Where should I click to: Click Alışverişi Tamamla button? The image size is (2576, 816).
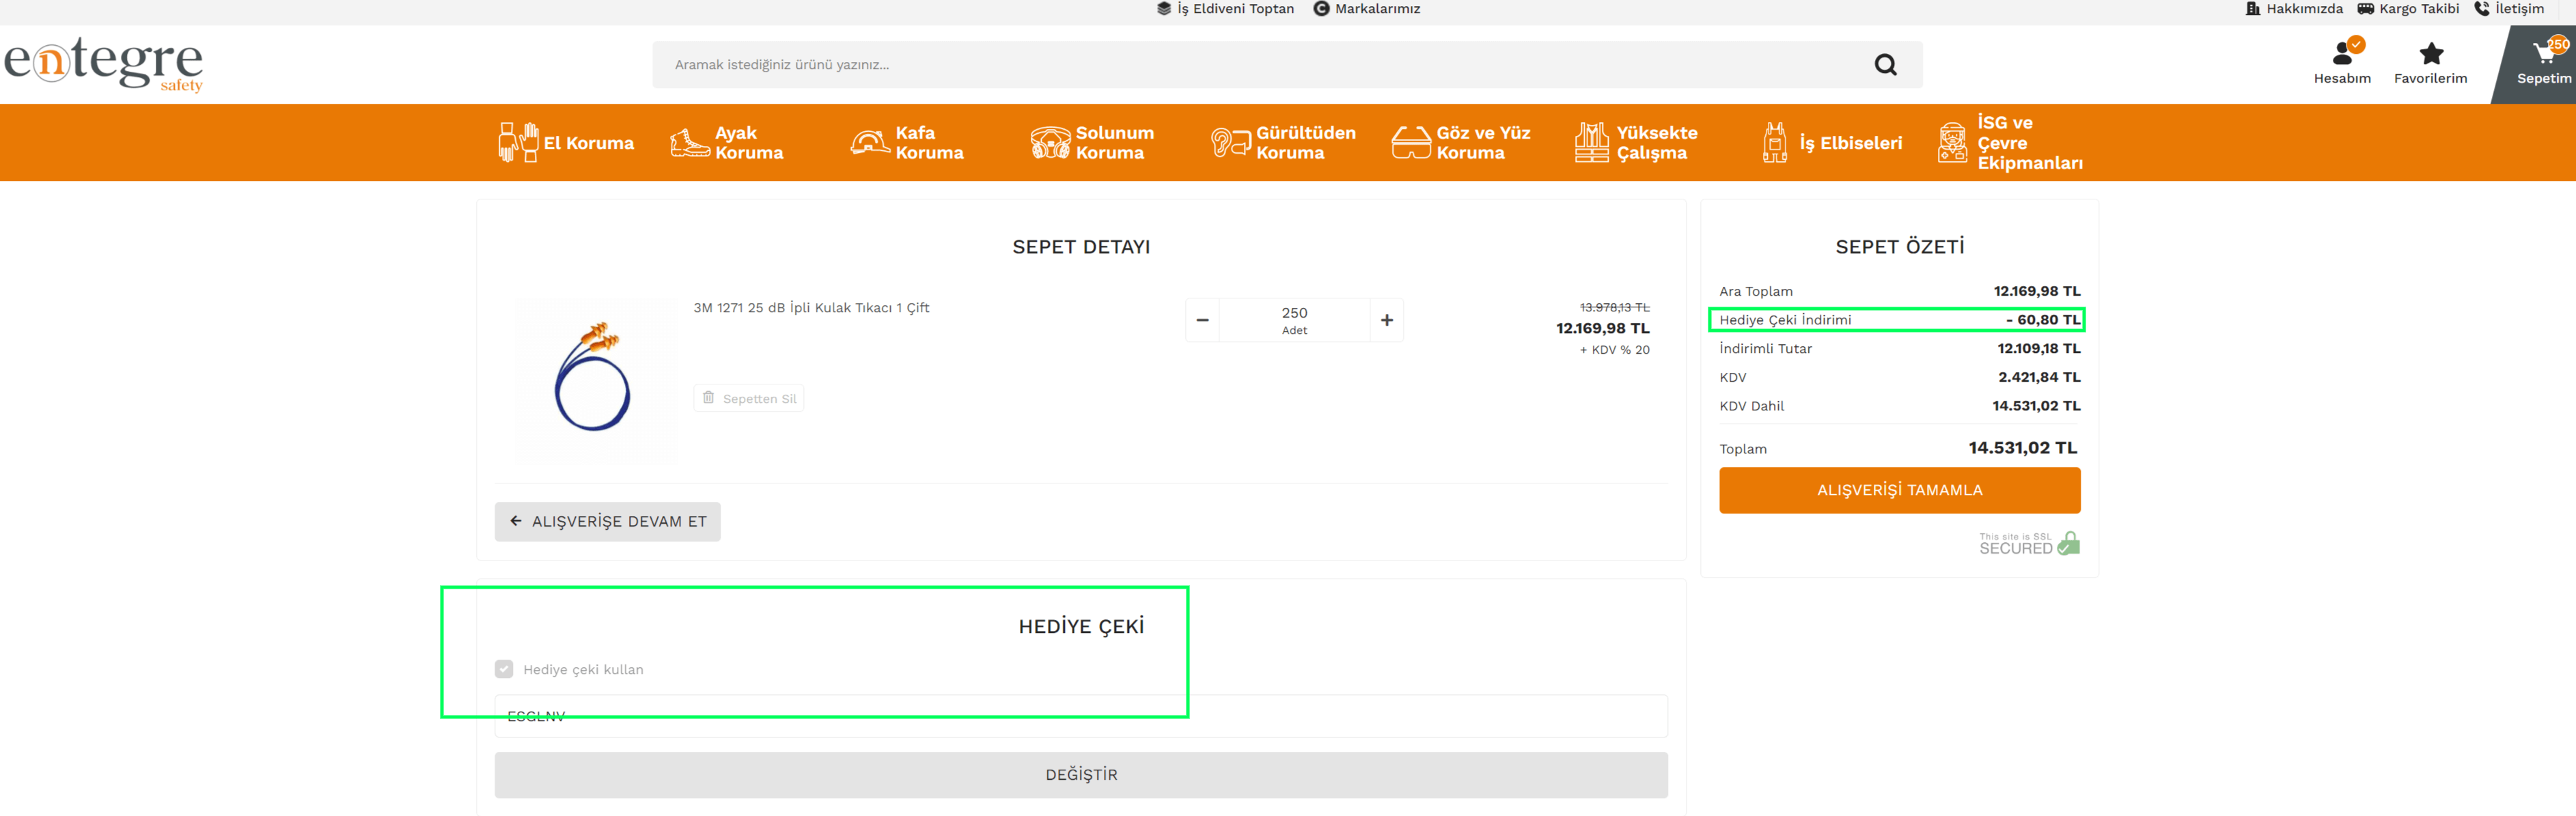pos(1899,490)
